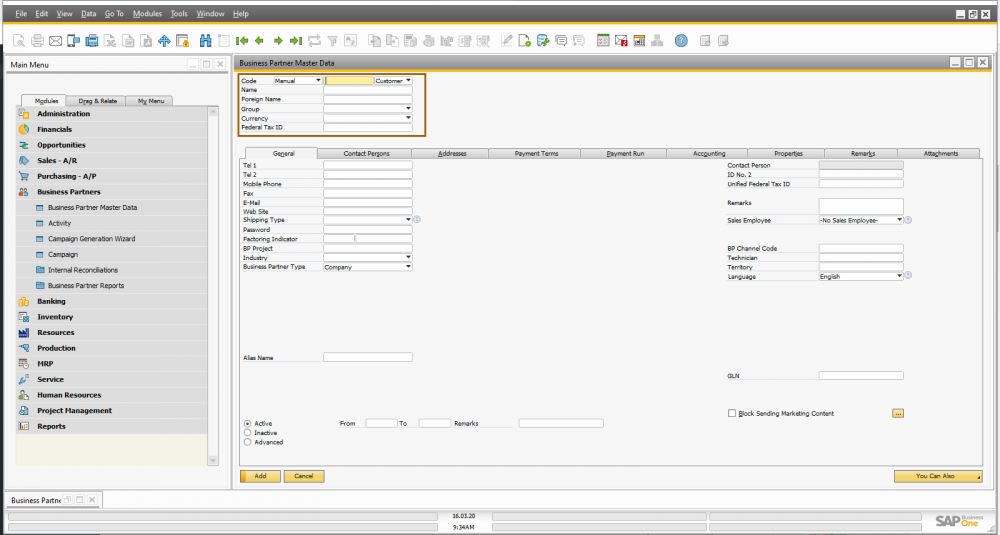Click the binoculars Find icon
Screen dimensions: 1000x535
[x=205, y=41]
